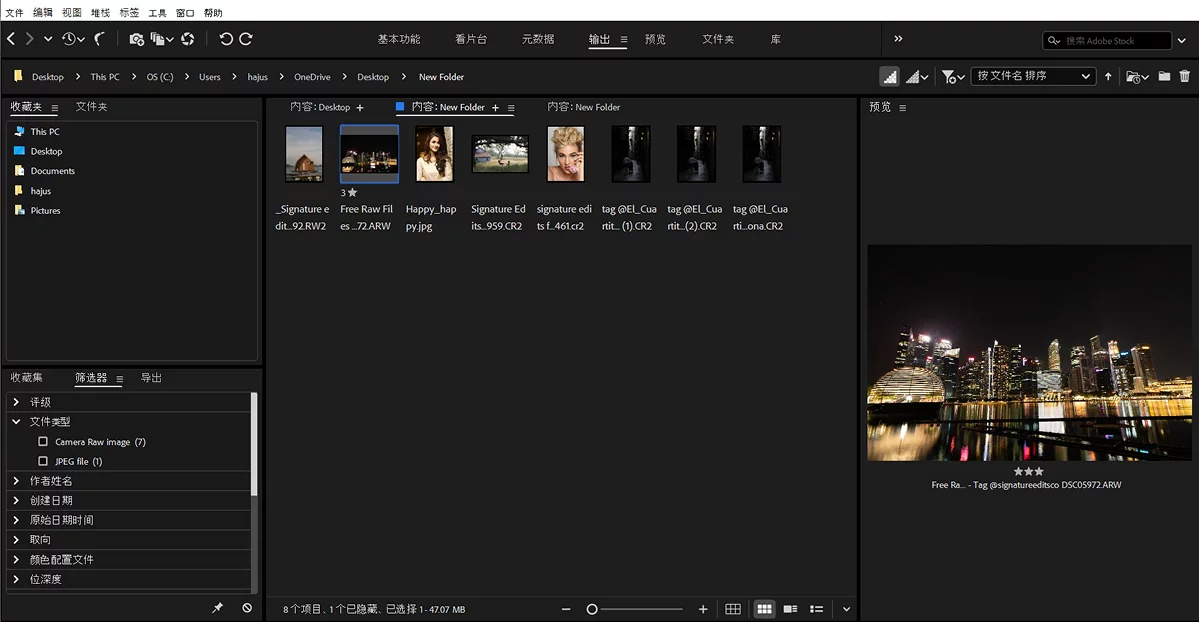
Task: Switch to the 库 workspace
Action: click(x=775, y=39)
